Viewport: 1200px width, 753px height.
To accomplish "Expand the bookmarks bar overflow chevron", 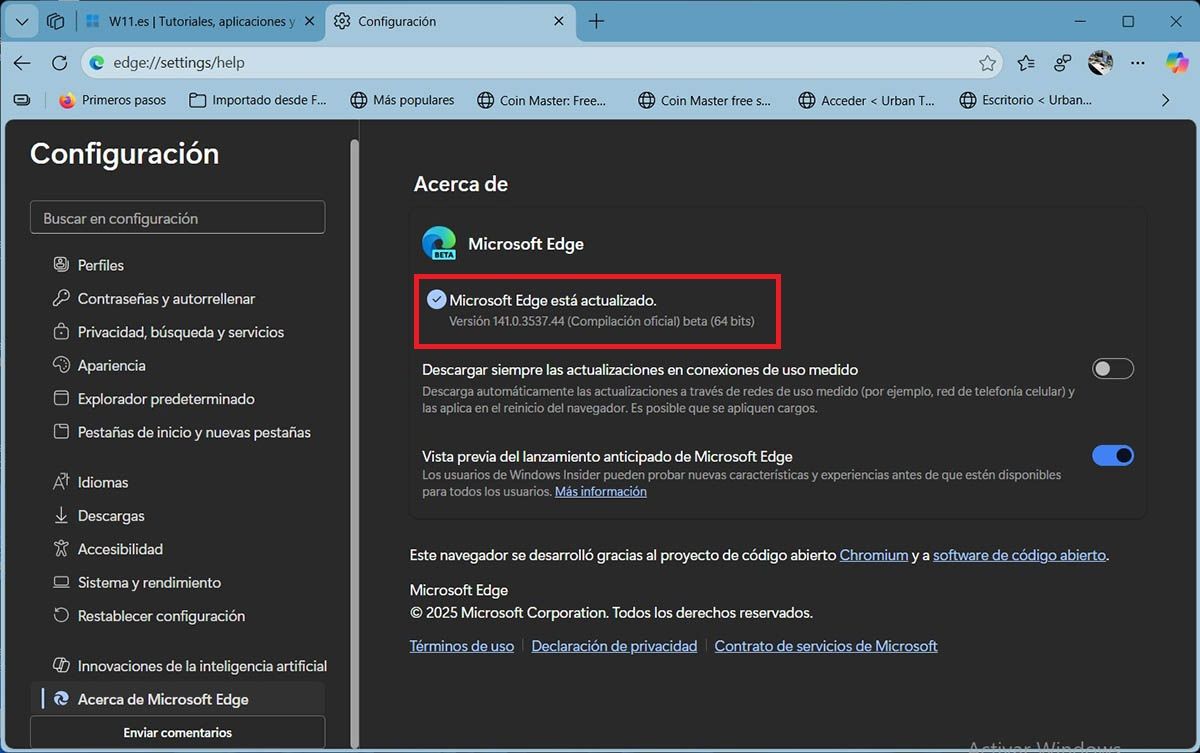I will (1165, 100).
